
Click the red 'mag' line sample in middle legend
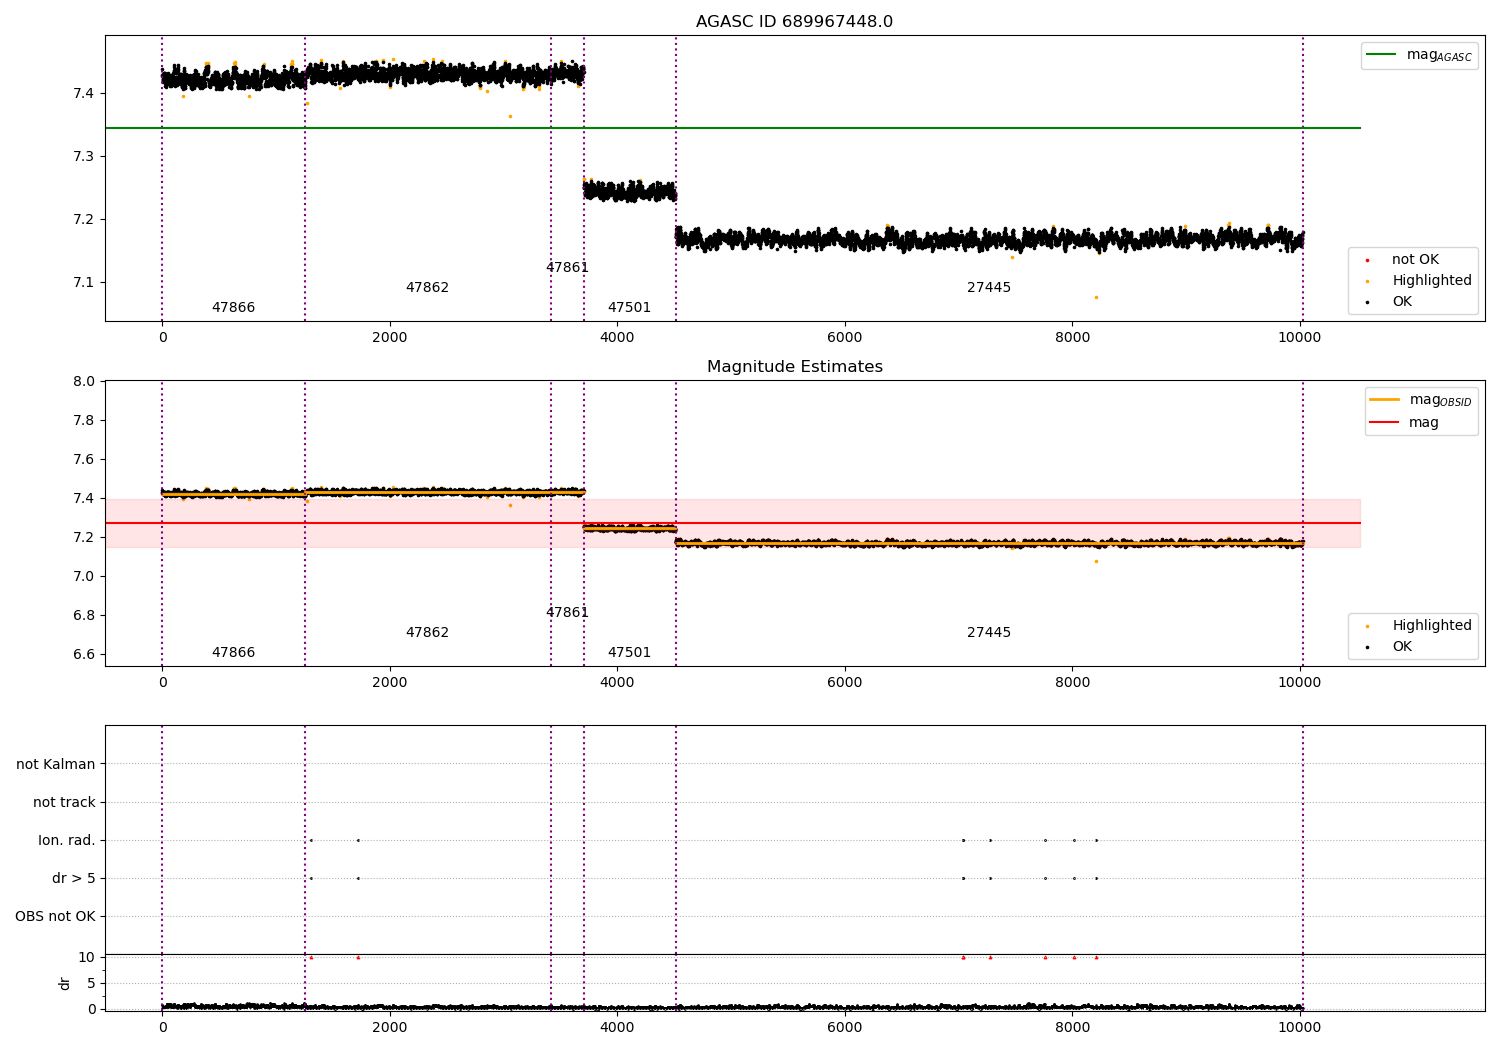pyautogui.click(x=1384, y=422)
